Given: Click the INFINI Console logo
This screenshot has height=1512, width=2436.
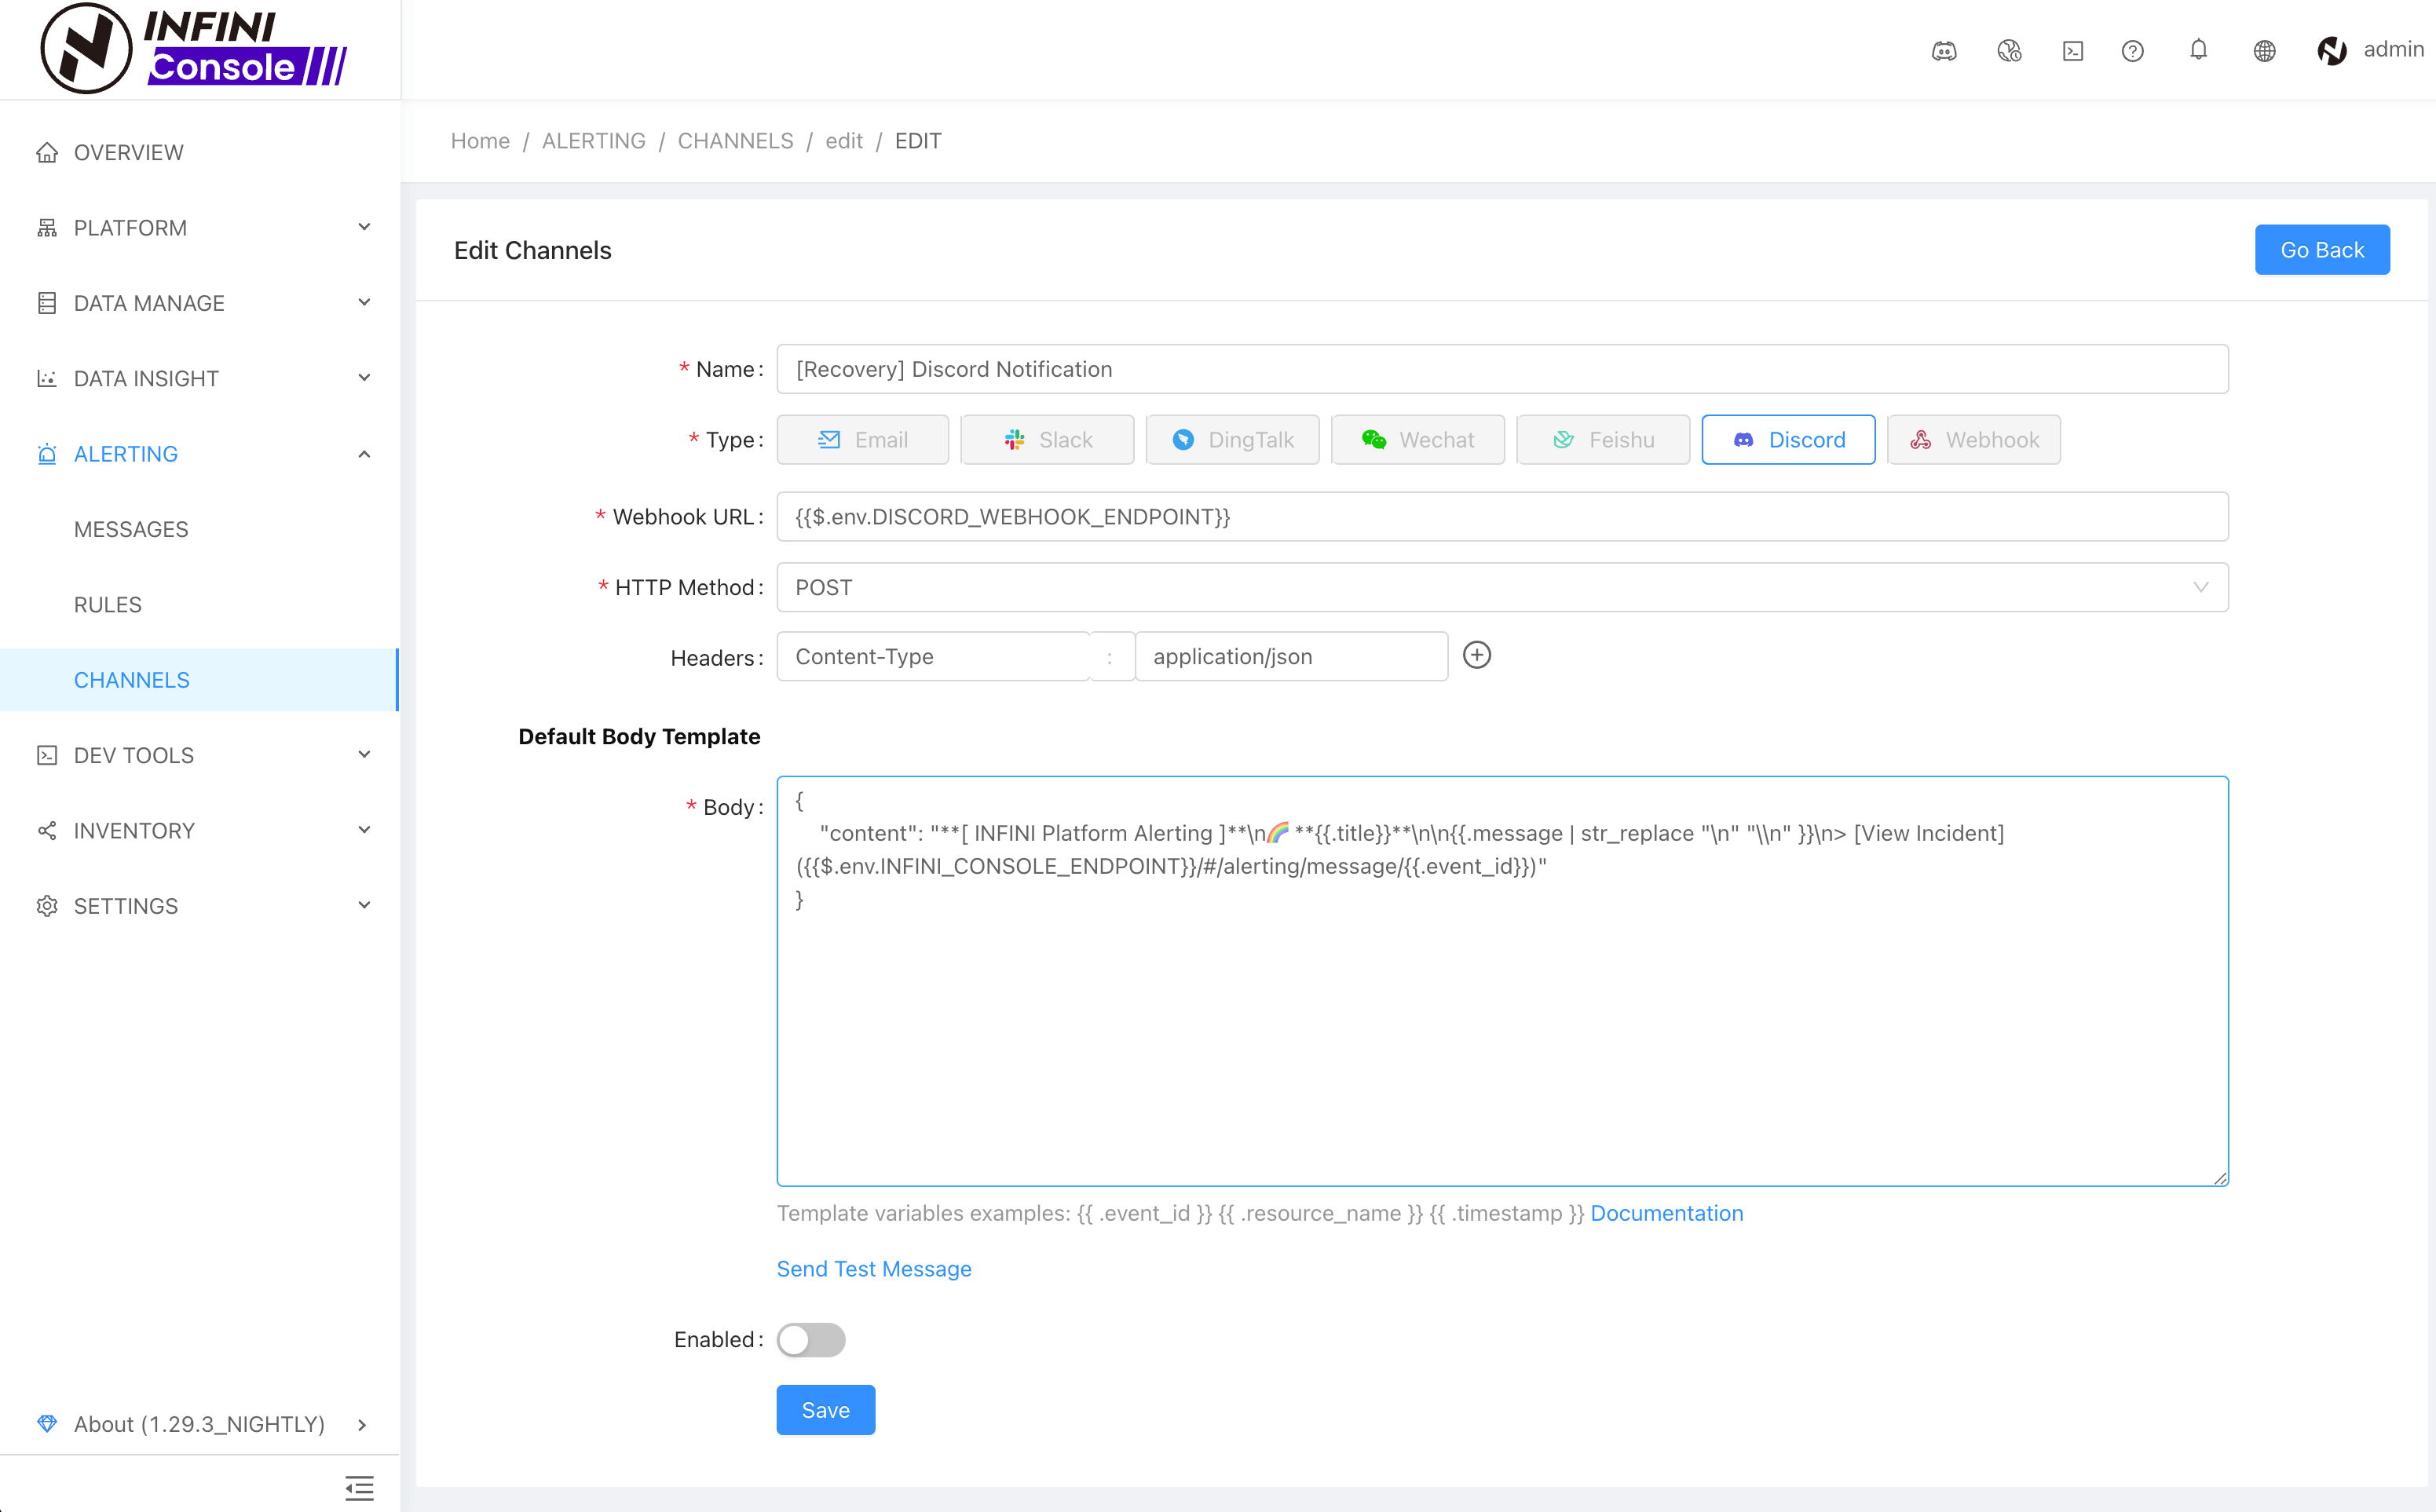Looking at the screenshot, I should (195, 48).
